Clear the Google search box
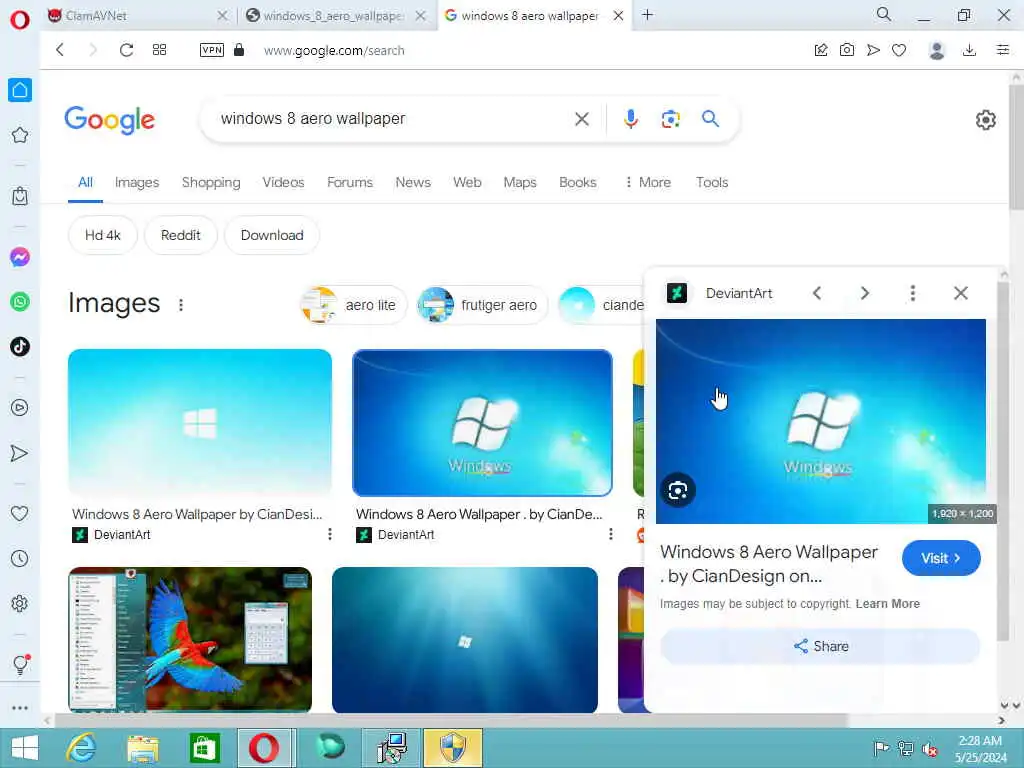 click(x=582, y=119)
